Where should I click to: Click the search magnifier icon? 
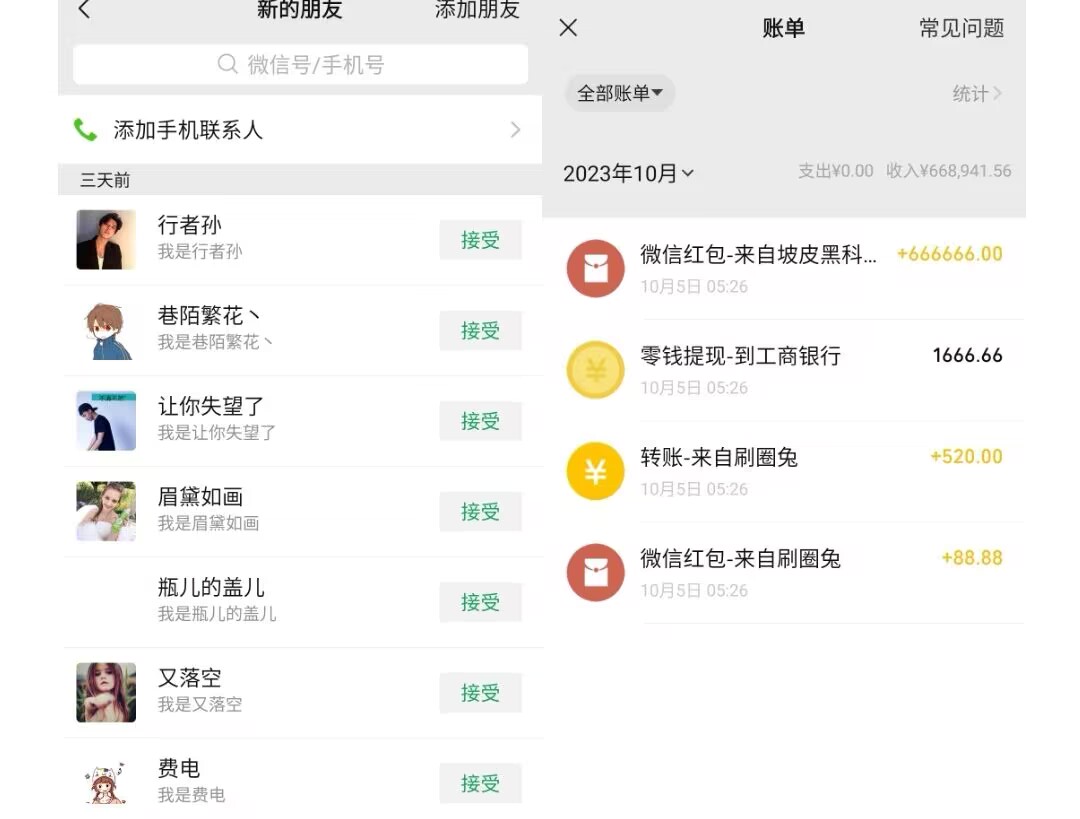pyautogui.click(x=228, y=64)
